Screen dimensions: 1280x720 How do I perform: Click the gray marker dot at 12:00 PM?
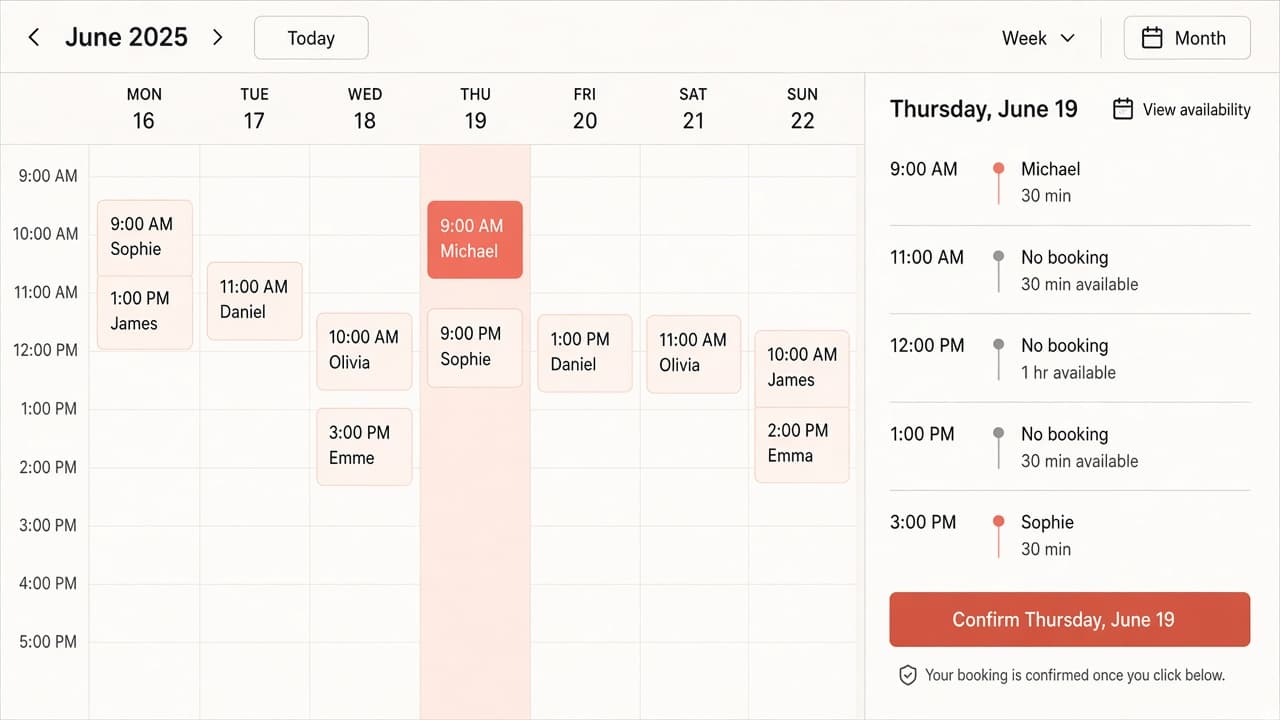point(998,345)
